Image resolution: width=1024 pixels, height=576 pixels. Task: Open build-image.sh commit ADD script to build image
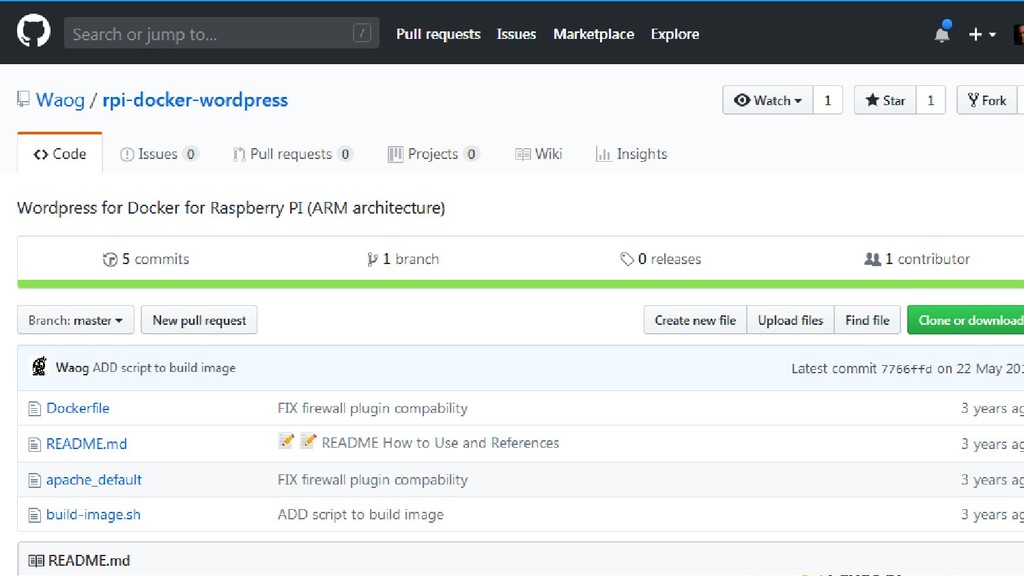point(360,515)
